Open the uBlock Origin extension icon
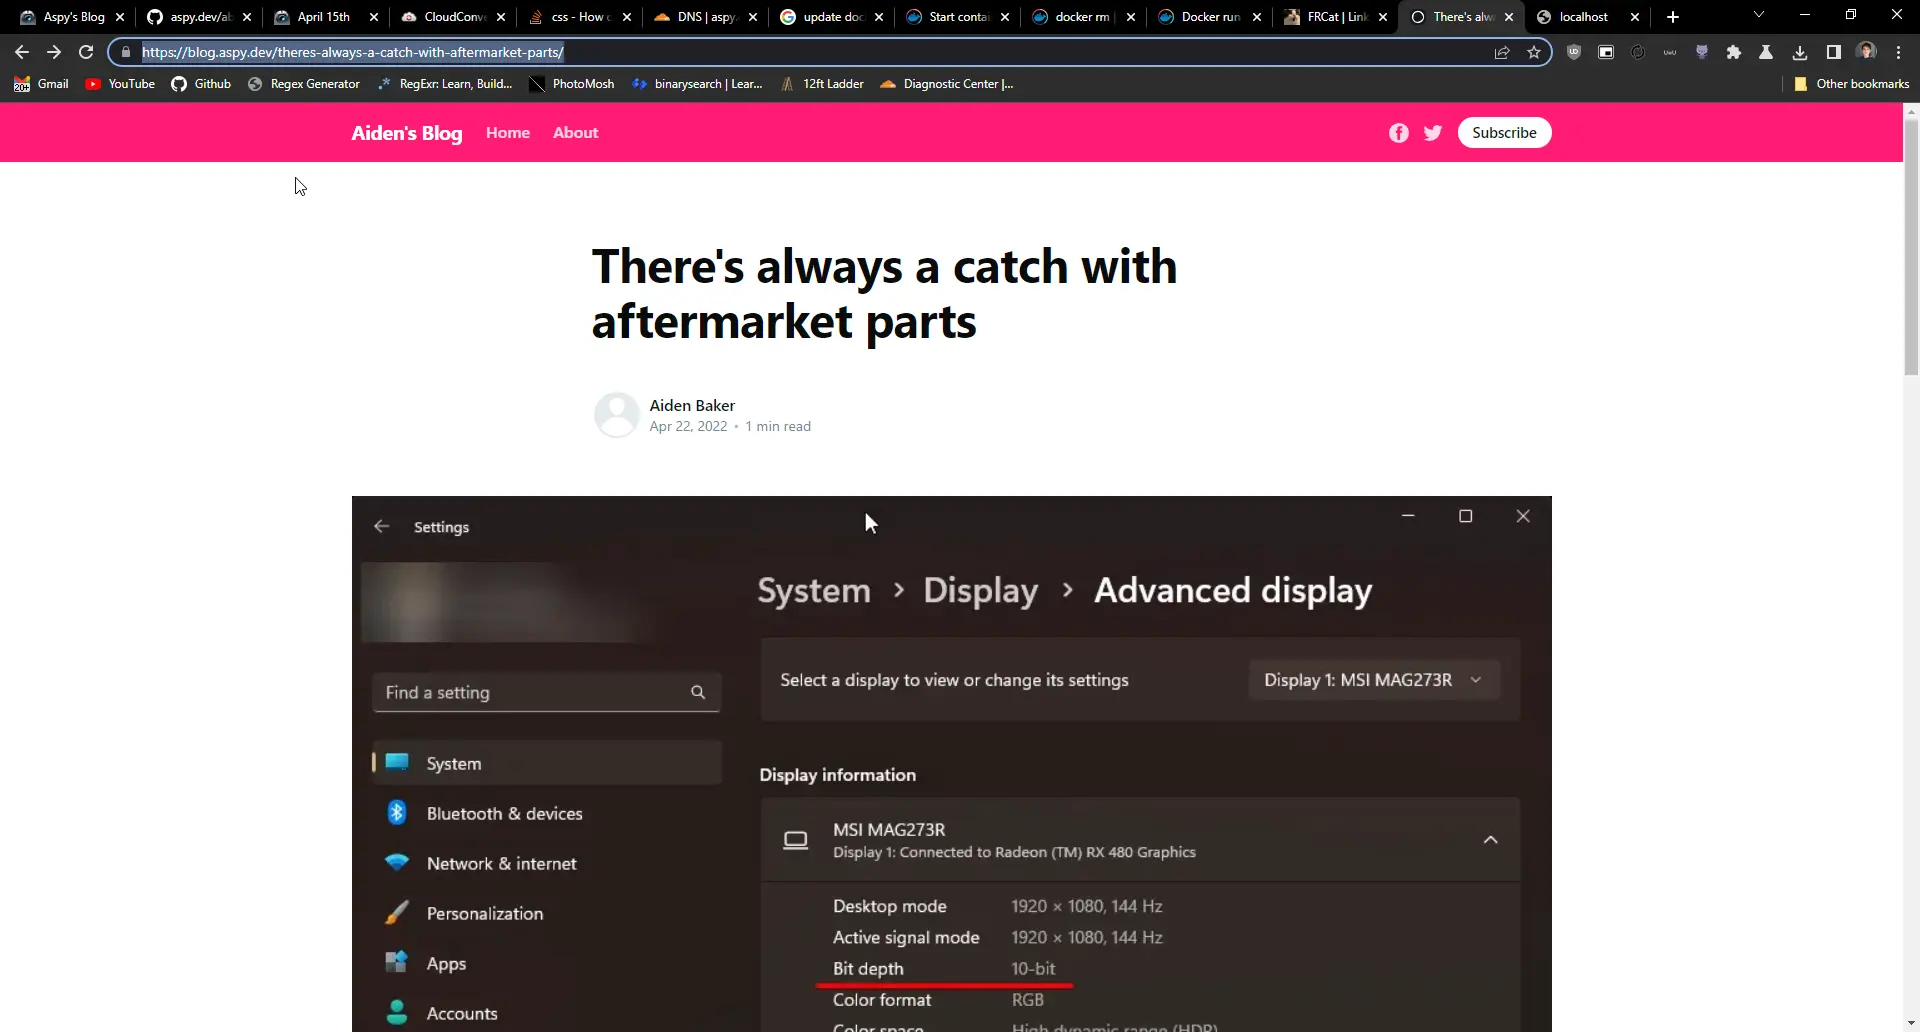The width and height of the screenshot is (1920, 1032). coord(1573,52)
